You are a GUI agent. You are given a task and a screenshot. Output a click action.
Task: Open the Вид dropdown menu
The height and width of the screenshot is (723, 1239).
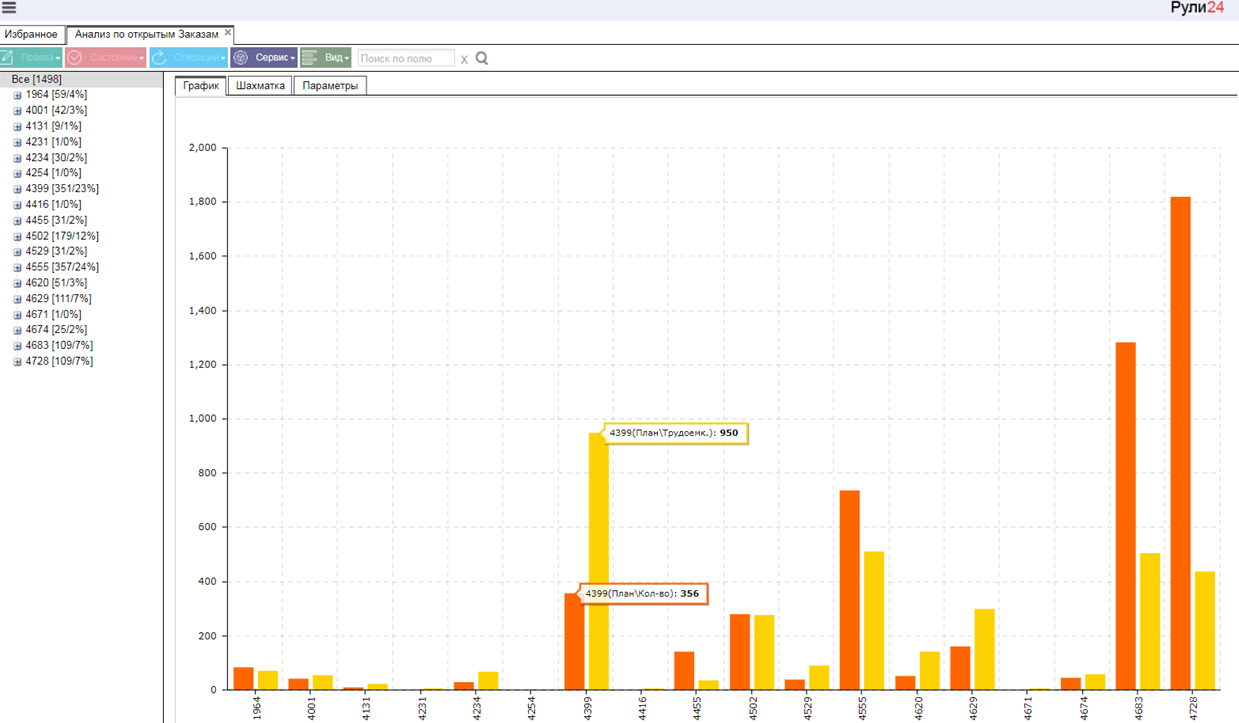(x=325, y=58)
